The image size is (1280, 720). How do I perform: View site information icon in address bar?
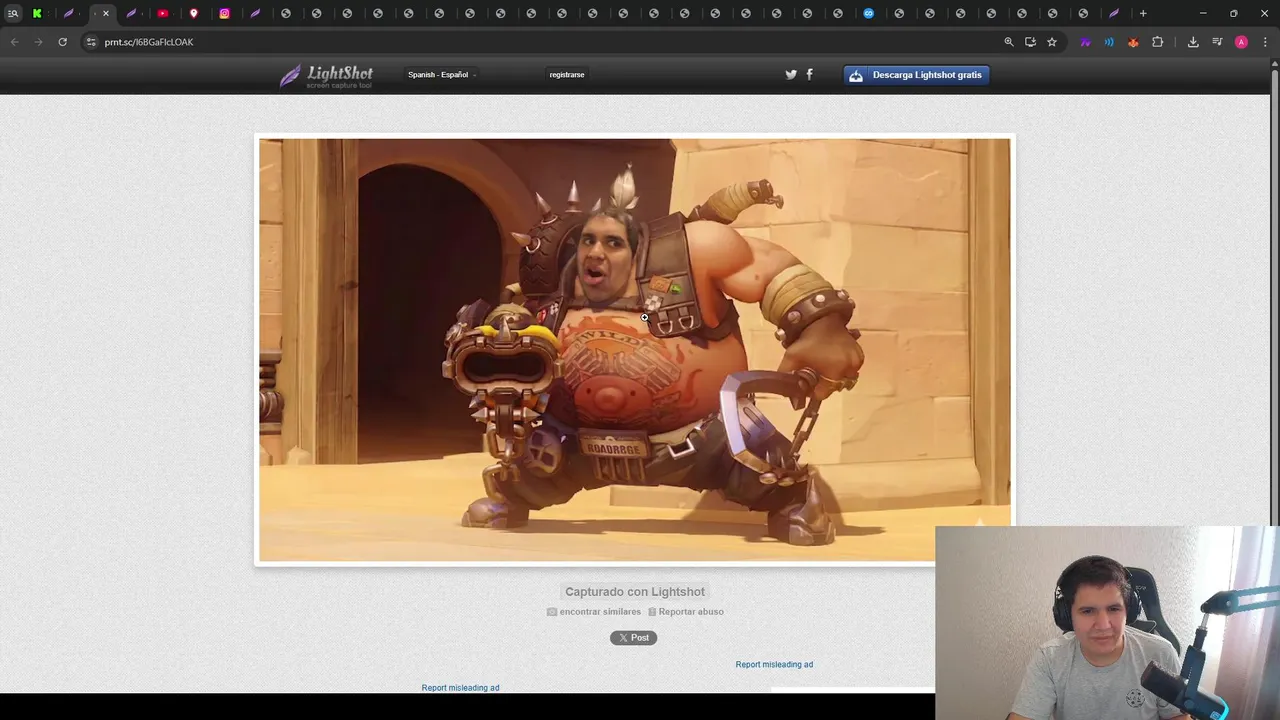coord(91,42)
